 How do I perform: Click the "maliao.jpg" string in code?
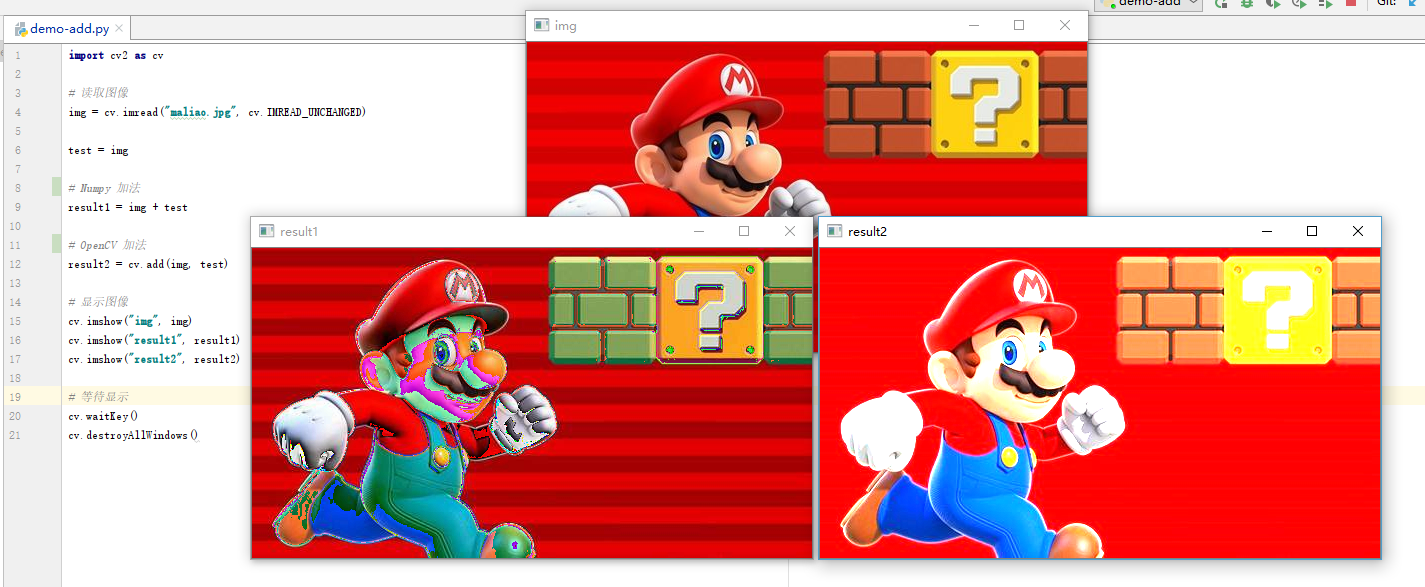point(202,112)
